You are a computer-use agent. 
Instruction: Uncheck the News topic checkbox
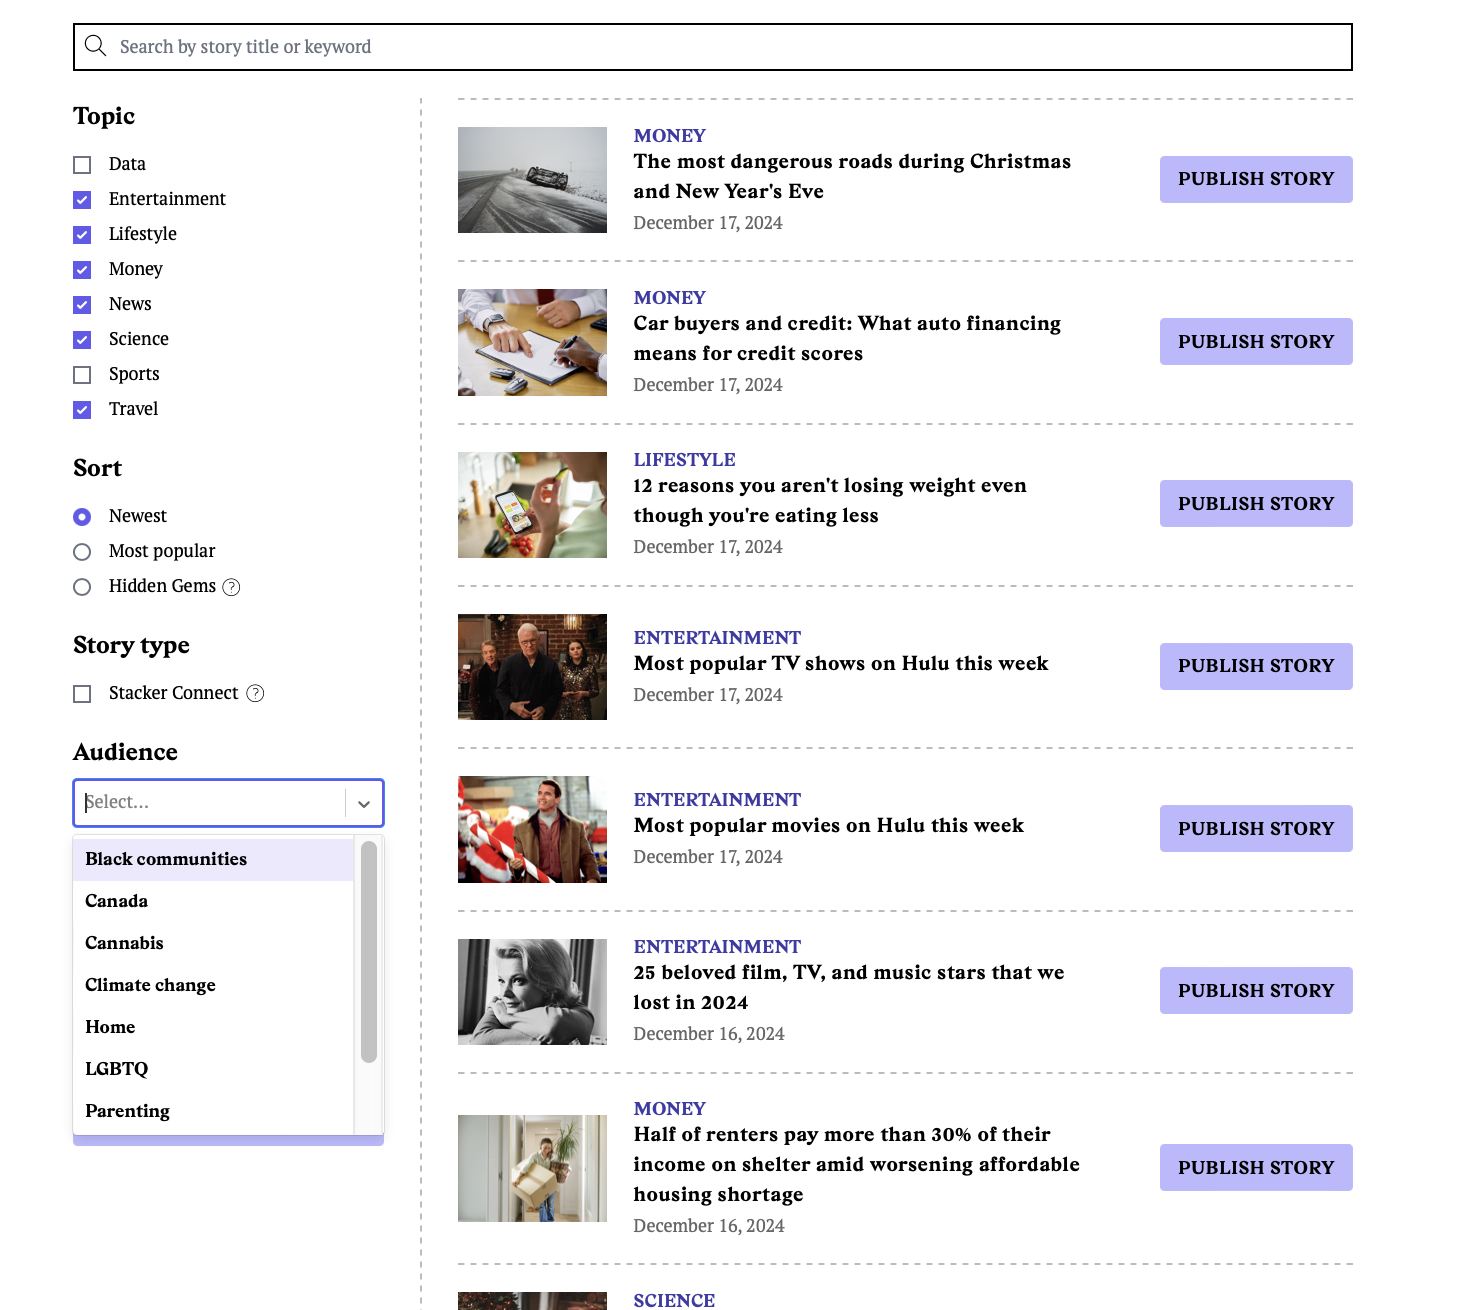[82, 305]
